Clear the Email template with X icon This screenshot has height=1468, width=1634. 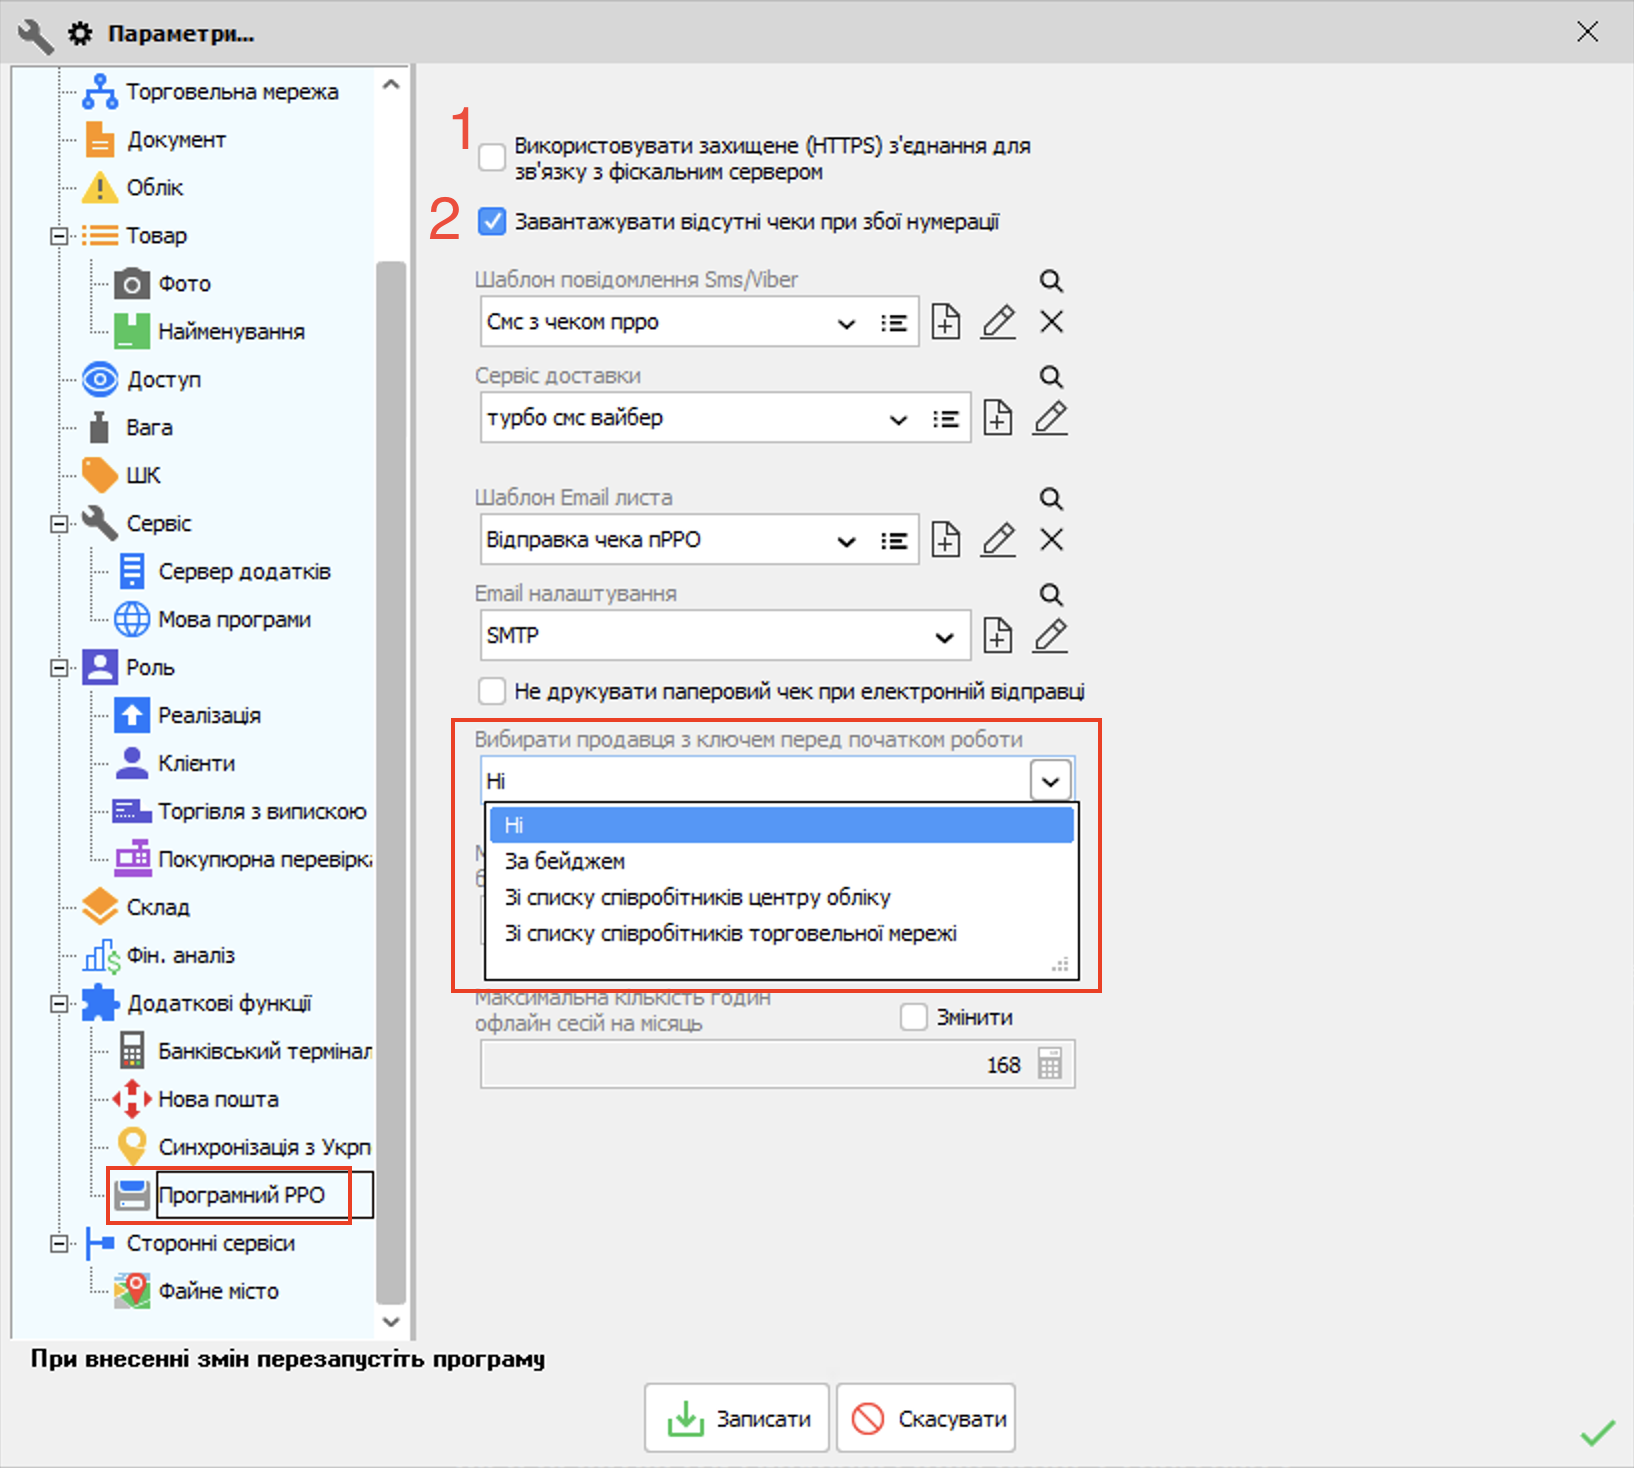point(1051,540)
